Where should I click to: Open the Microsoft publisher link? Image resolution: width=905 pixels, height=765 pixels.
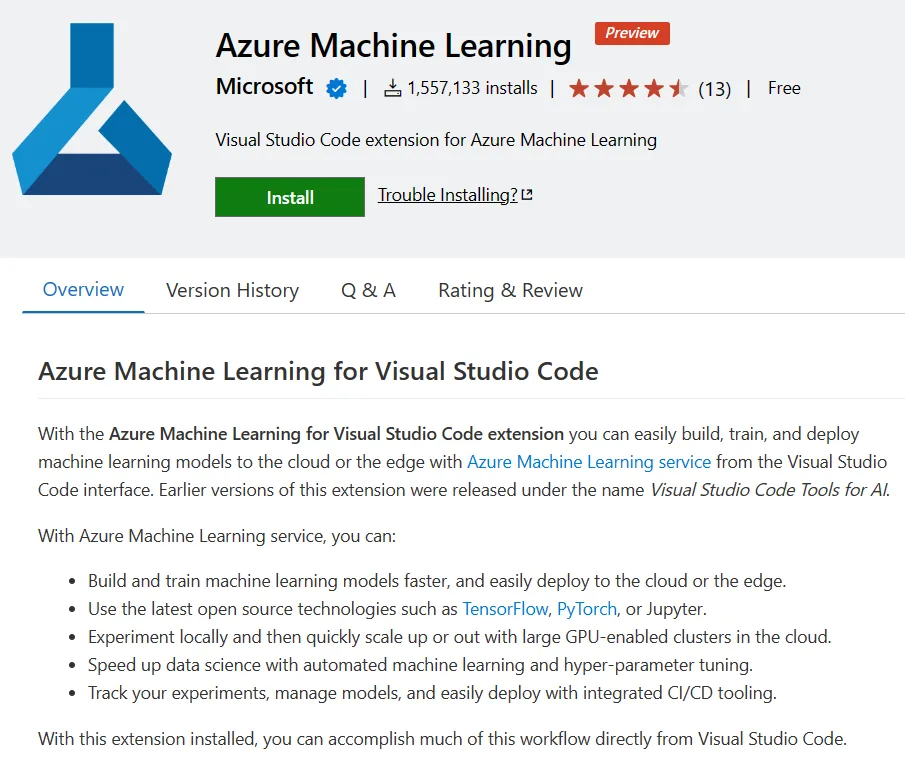[264, 87]
